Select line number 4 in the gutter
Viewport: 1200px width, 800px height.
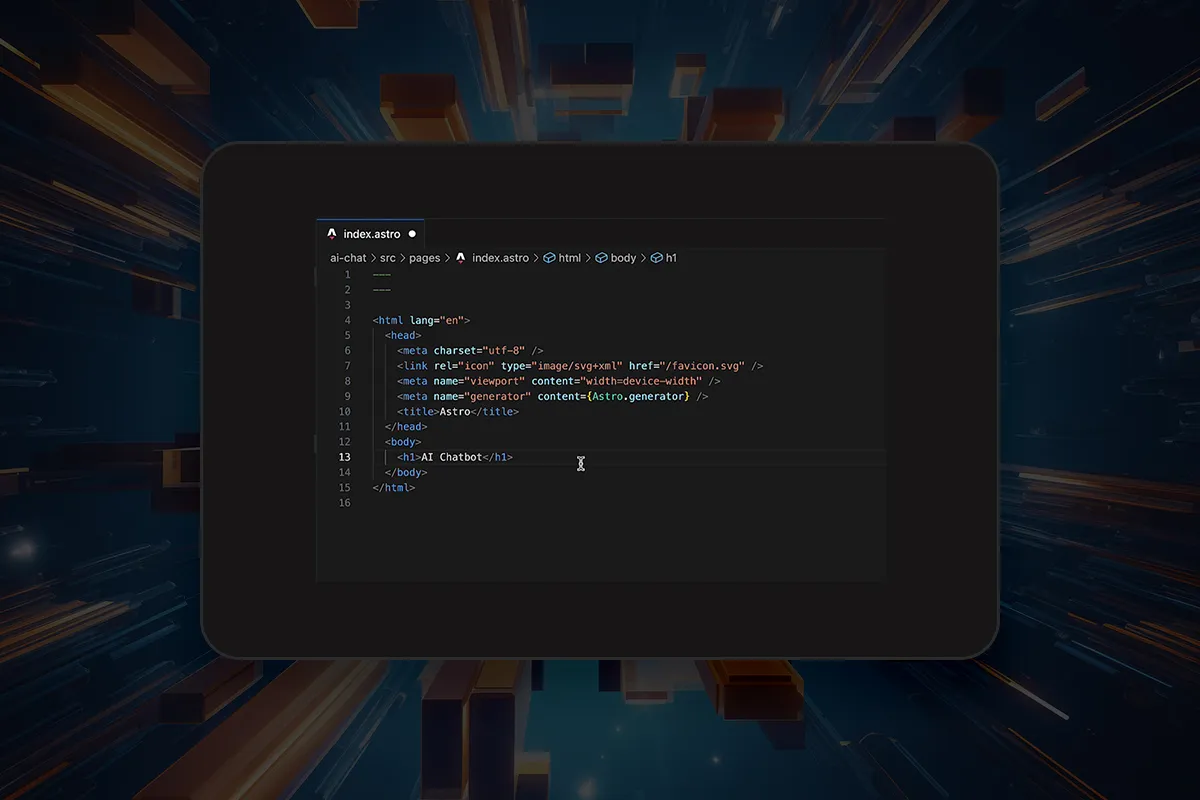click(x=347, y=321)
